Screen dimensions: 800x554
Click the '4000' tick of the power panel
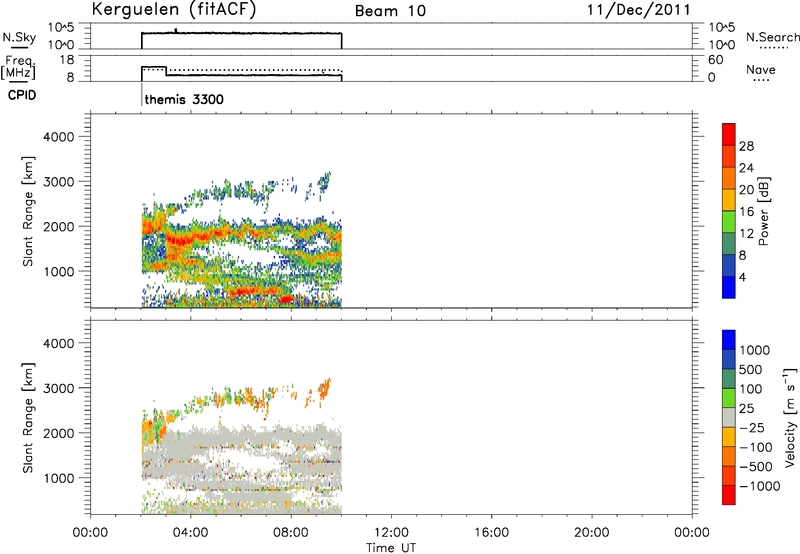click(x=59, y=137)
